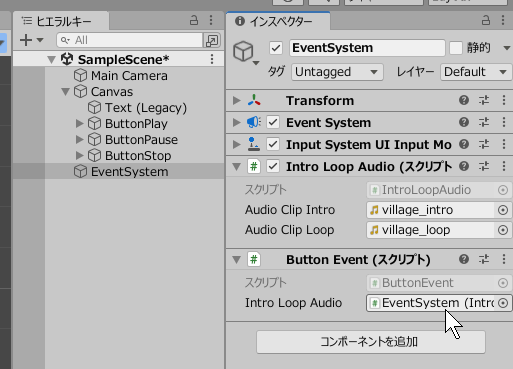Viewport: 513px width, 369px height.
Task: Expand the ButtonPlay object in the hierarchy
Action: pyautogui.click(x=79, y=124)
